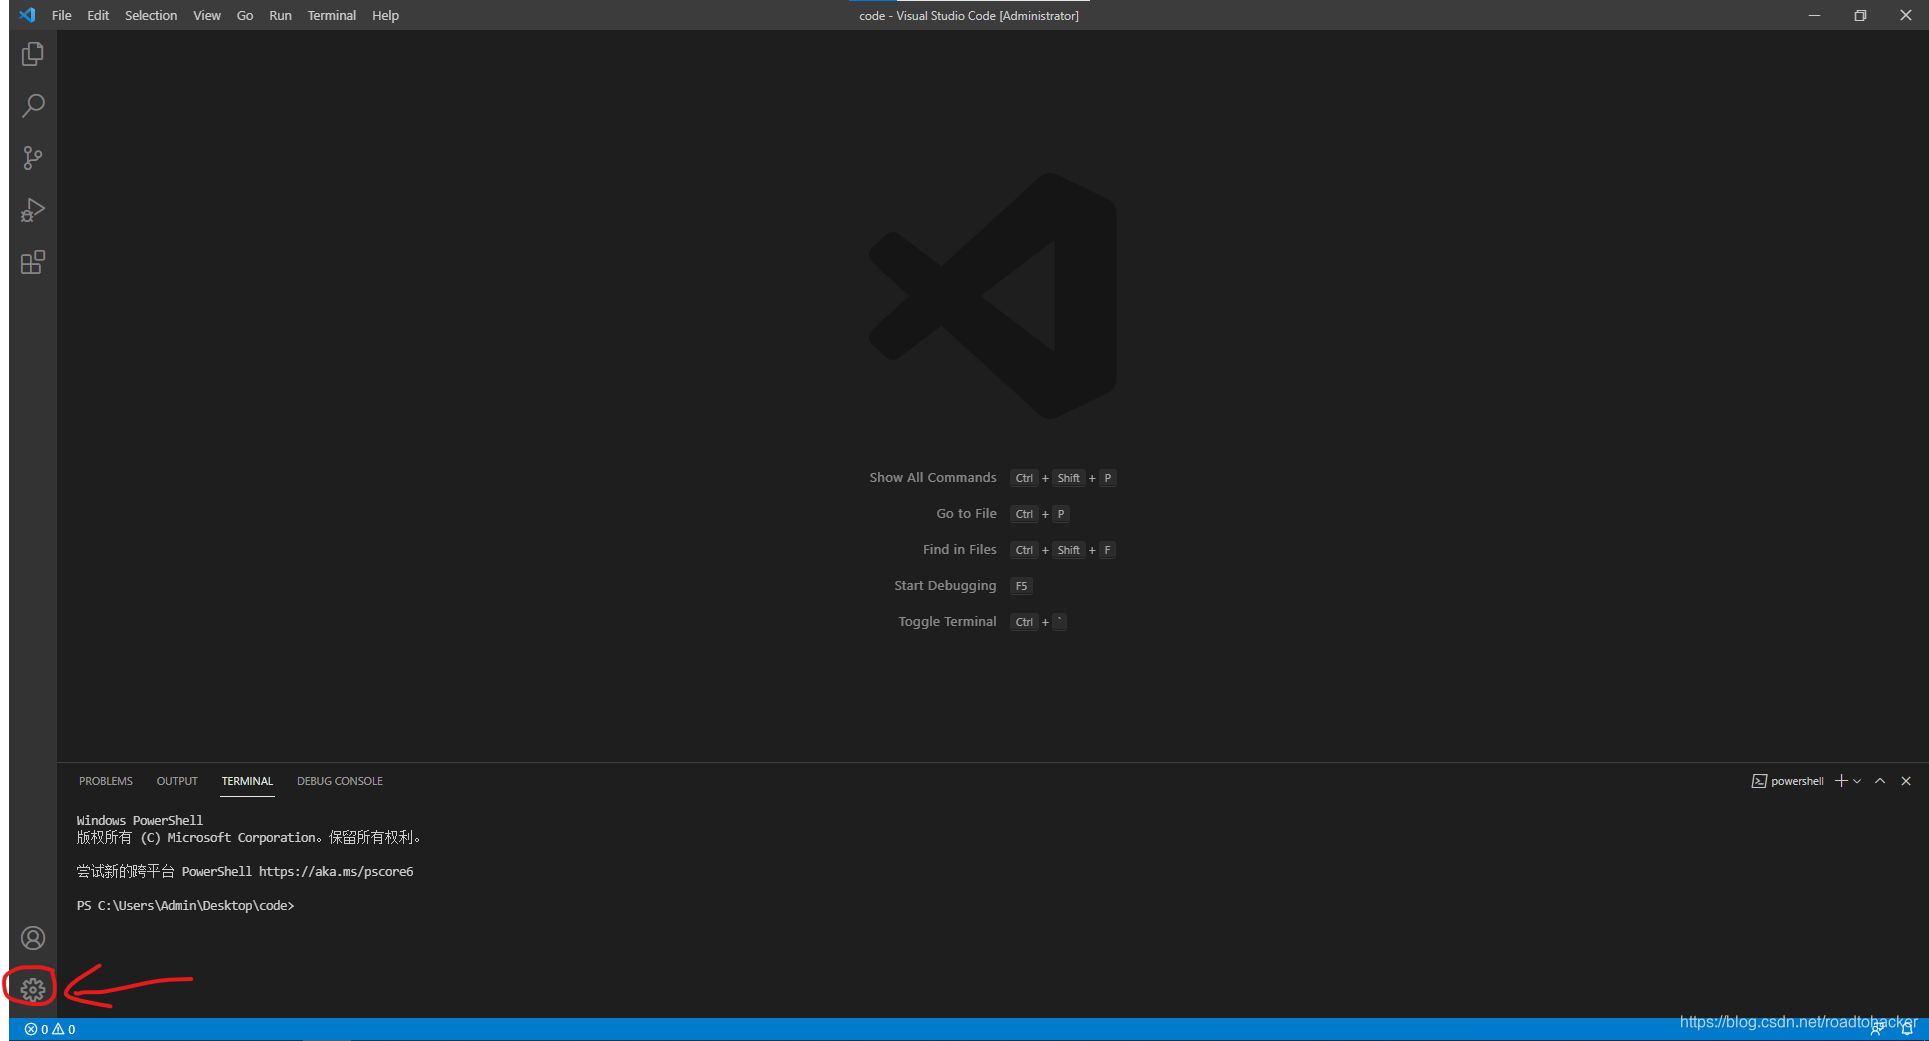1929x1041 pixels.
Task: Open the Selection menu
Action: coord(151,15)
